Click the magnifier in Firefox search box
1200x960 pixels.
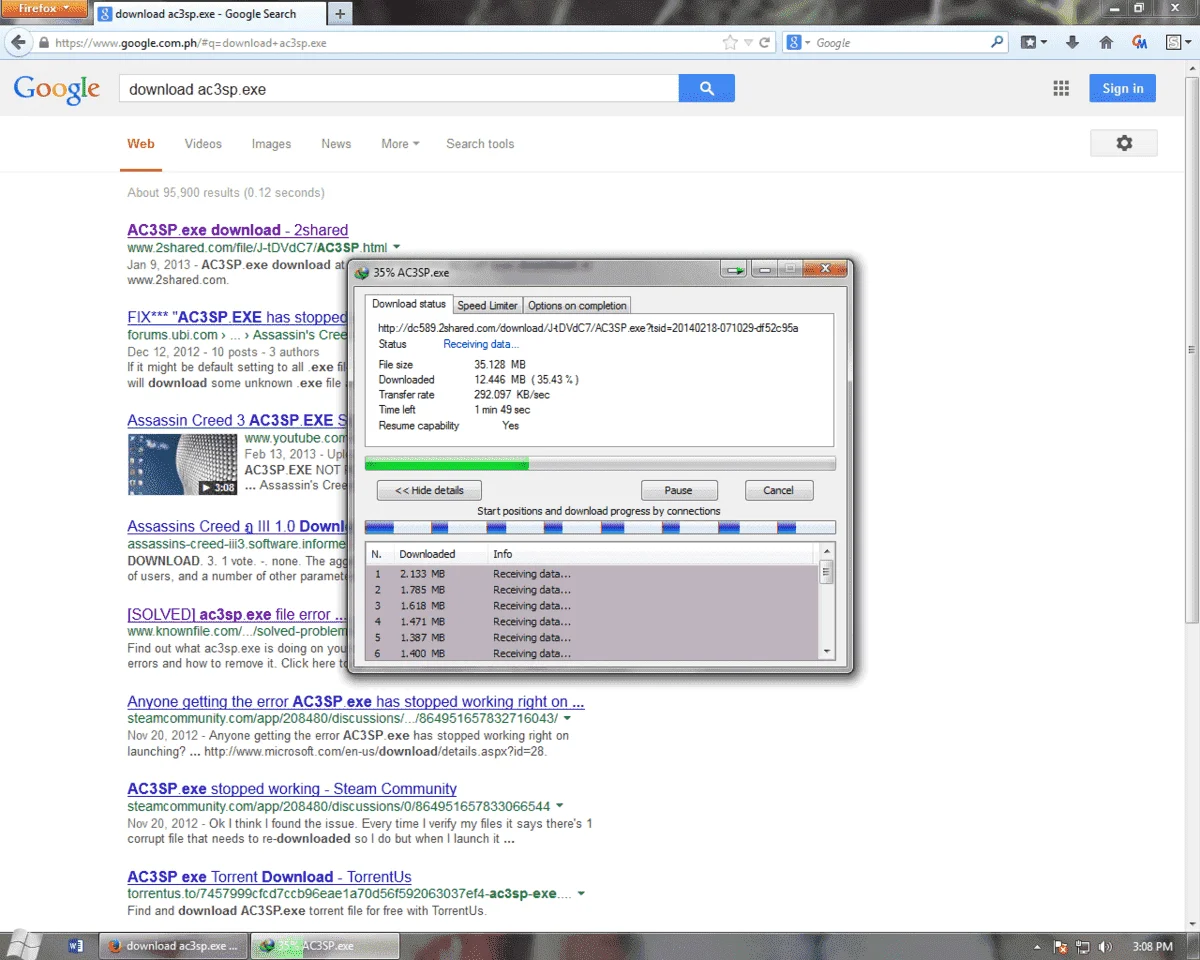(x=997, y=43)
